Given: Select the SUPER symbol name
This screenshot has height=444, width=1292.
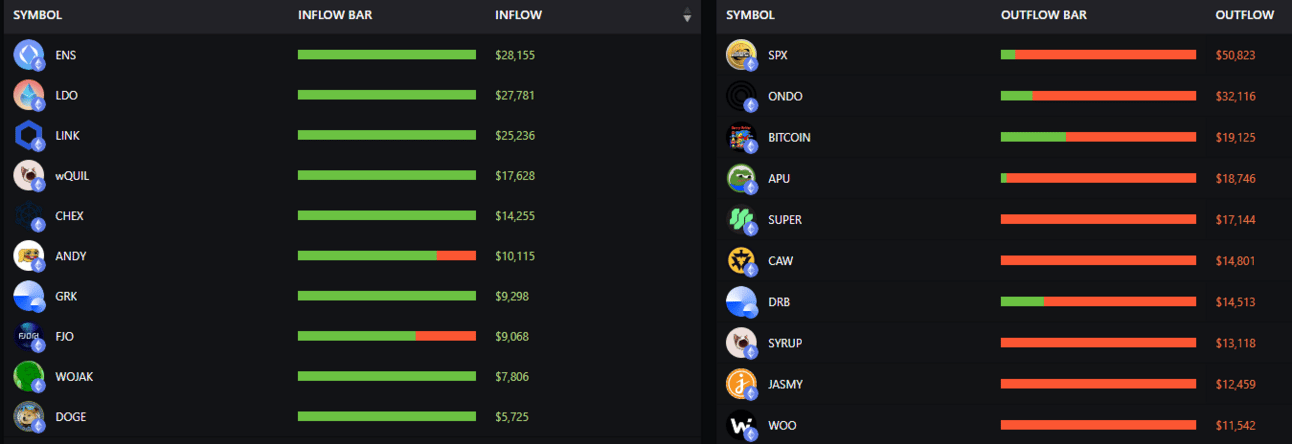Looking at the screenshot, I should point(785,219).
